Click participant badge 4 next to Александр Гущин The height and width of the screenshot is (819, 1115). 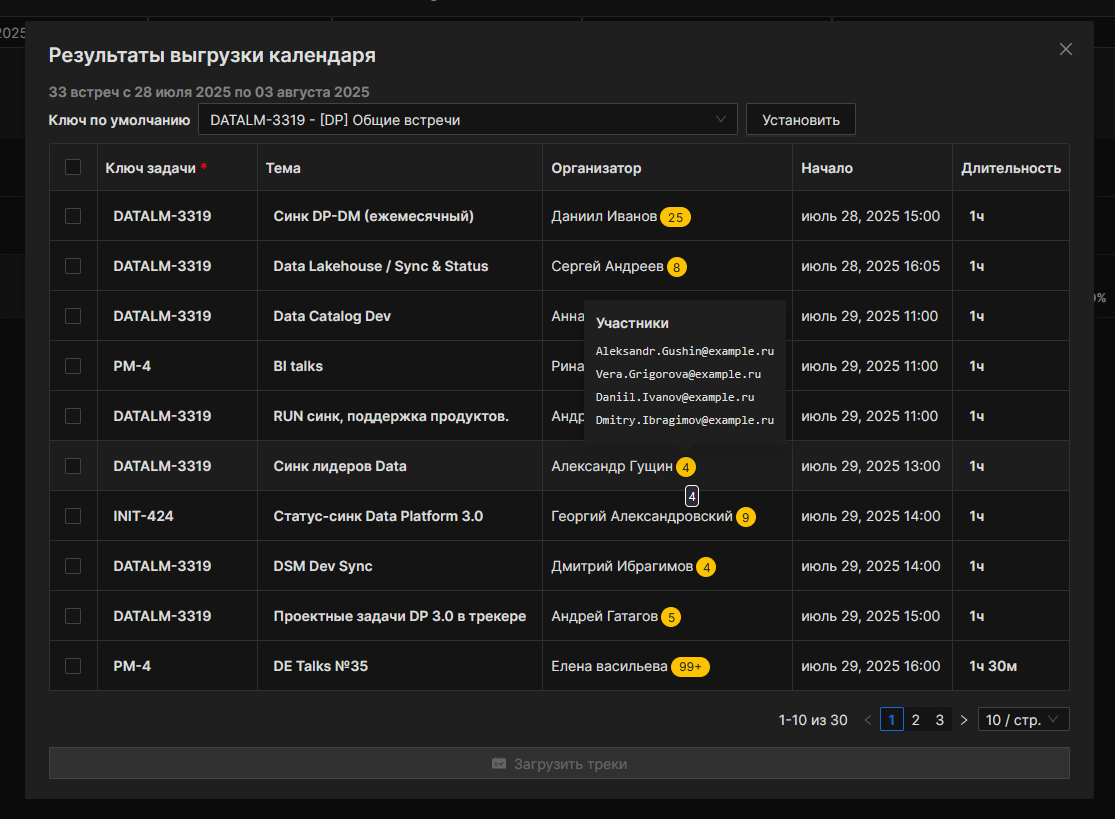tap(685, 467)
